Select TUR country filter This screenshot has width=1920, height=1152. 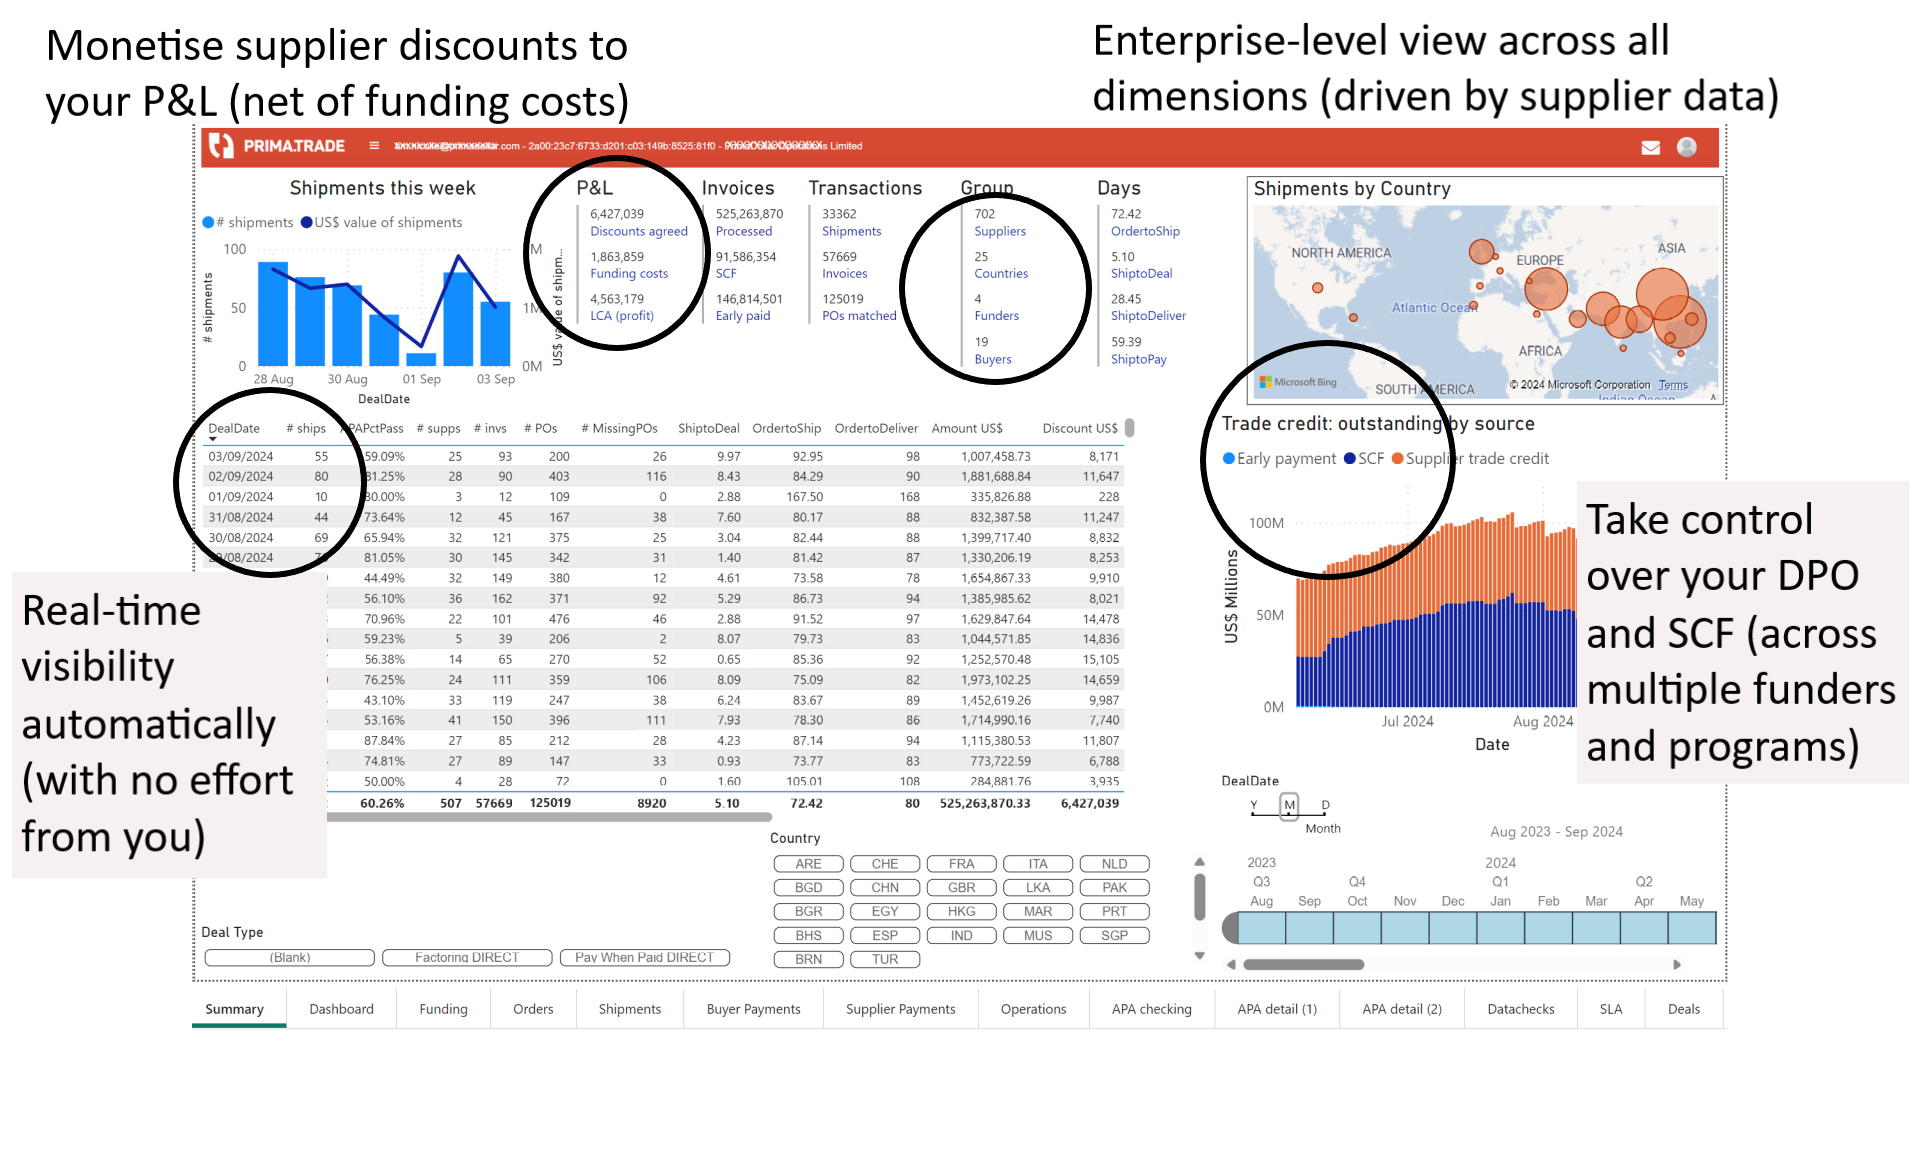[x=885, y=960]
